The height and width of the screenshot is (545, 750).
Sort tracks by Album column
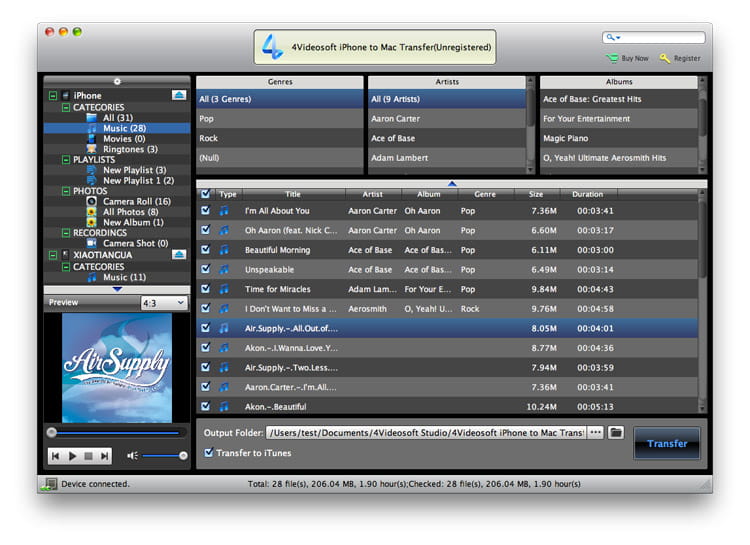(429, 194)
